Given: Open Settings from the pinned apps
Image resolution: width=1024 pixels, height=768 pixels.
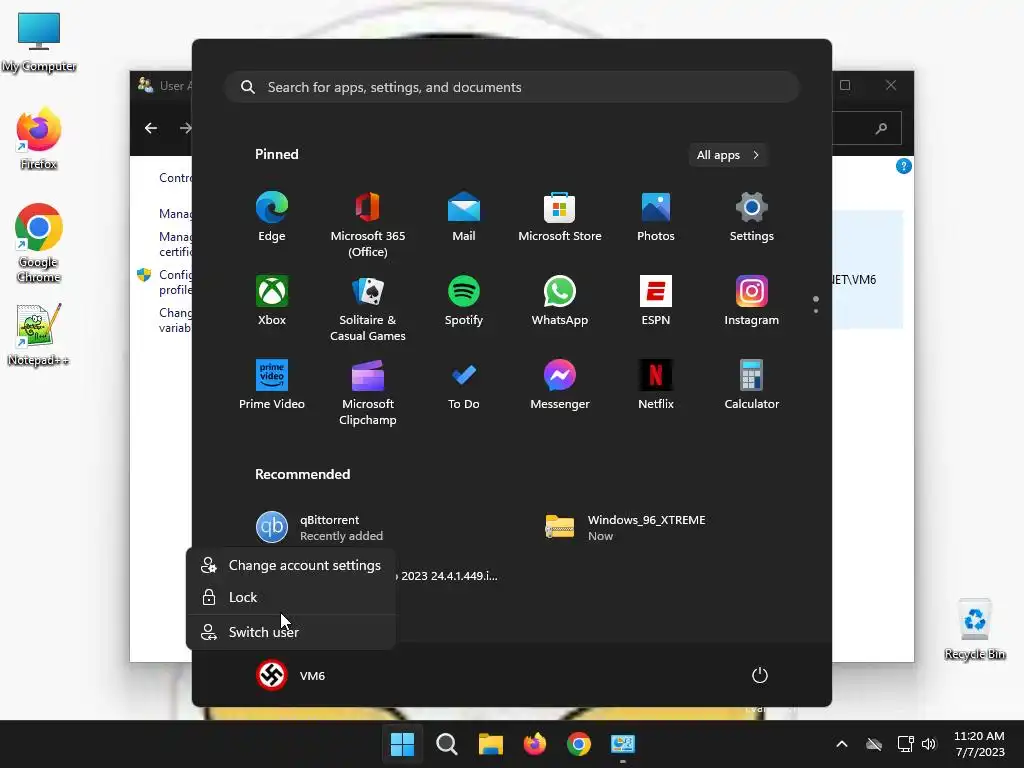Looking at the screenshot, I should (x=752, y=217).
